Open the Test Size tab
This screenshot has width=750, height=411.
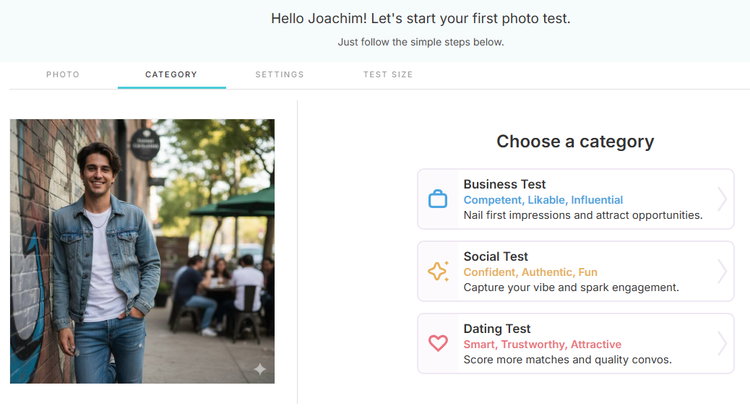coord(388,75)
